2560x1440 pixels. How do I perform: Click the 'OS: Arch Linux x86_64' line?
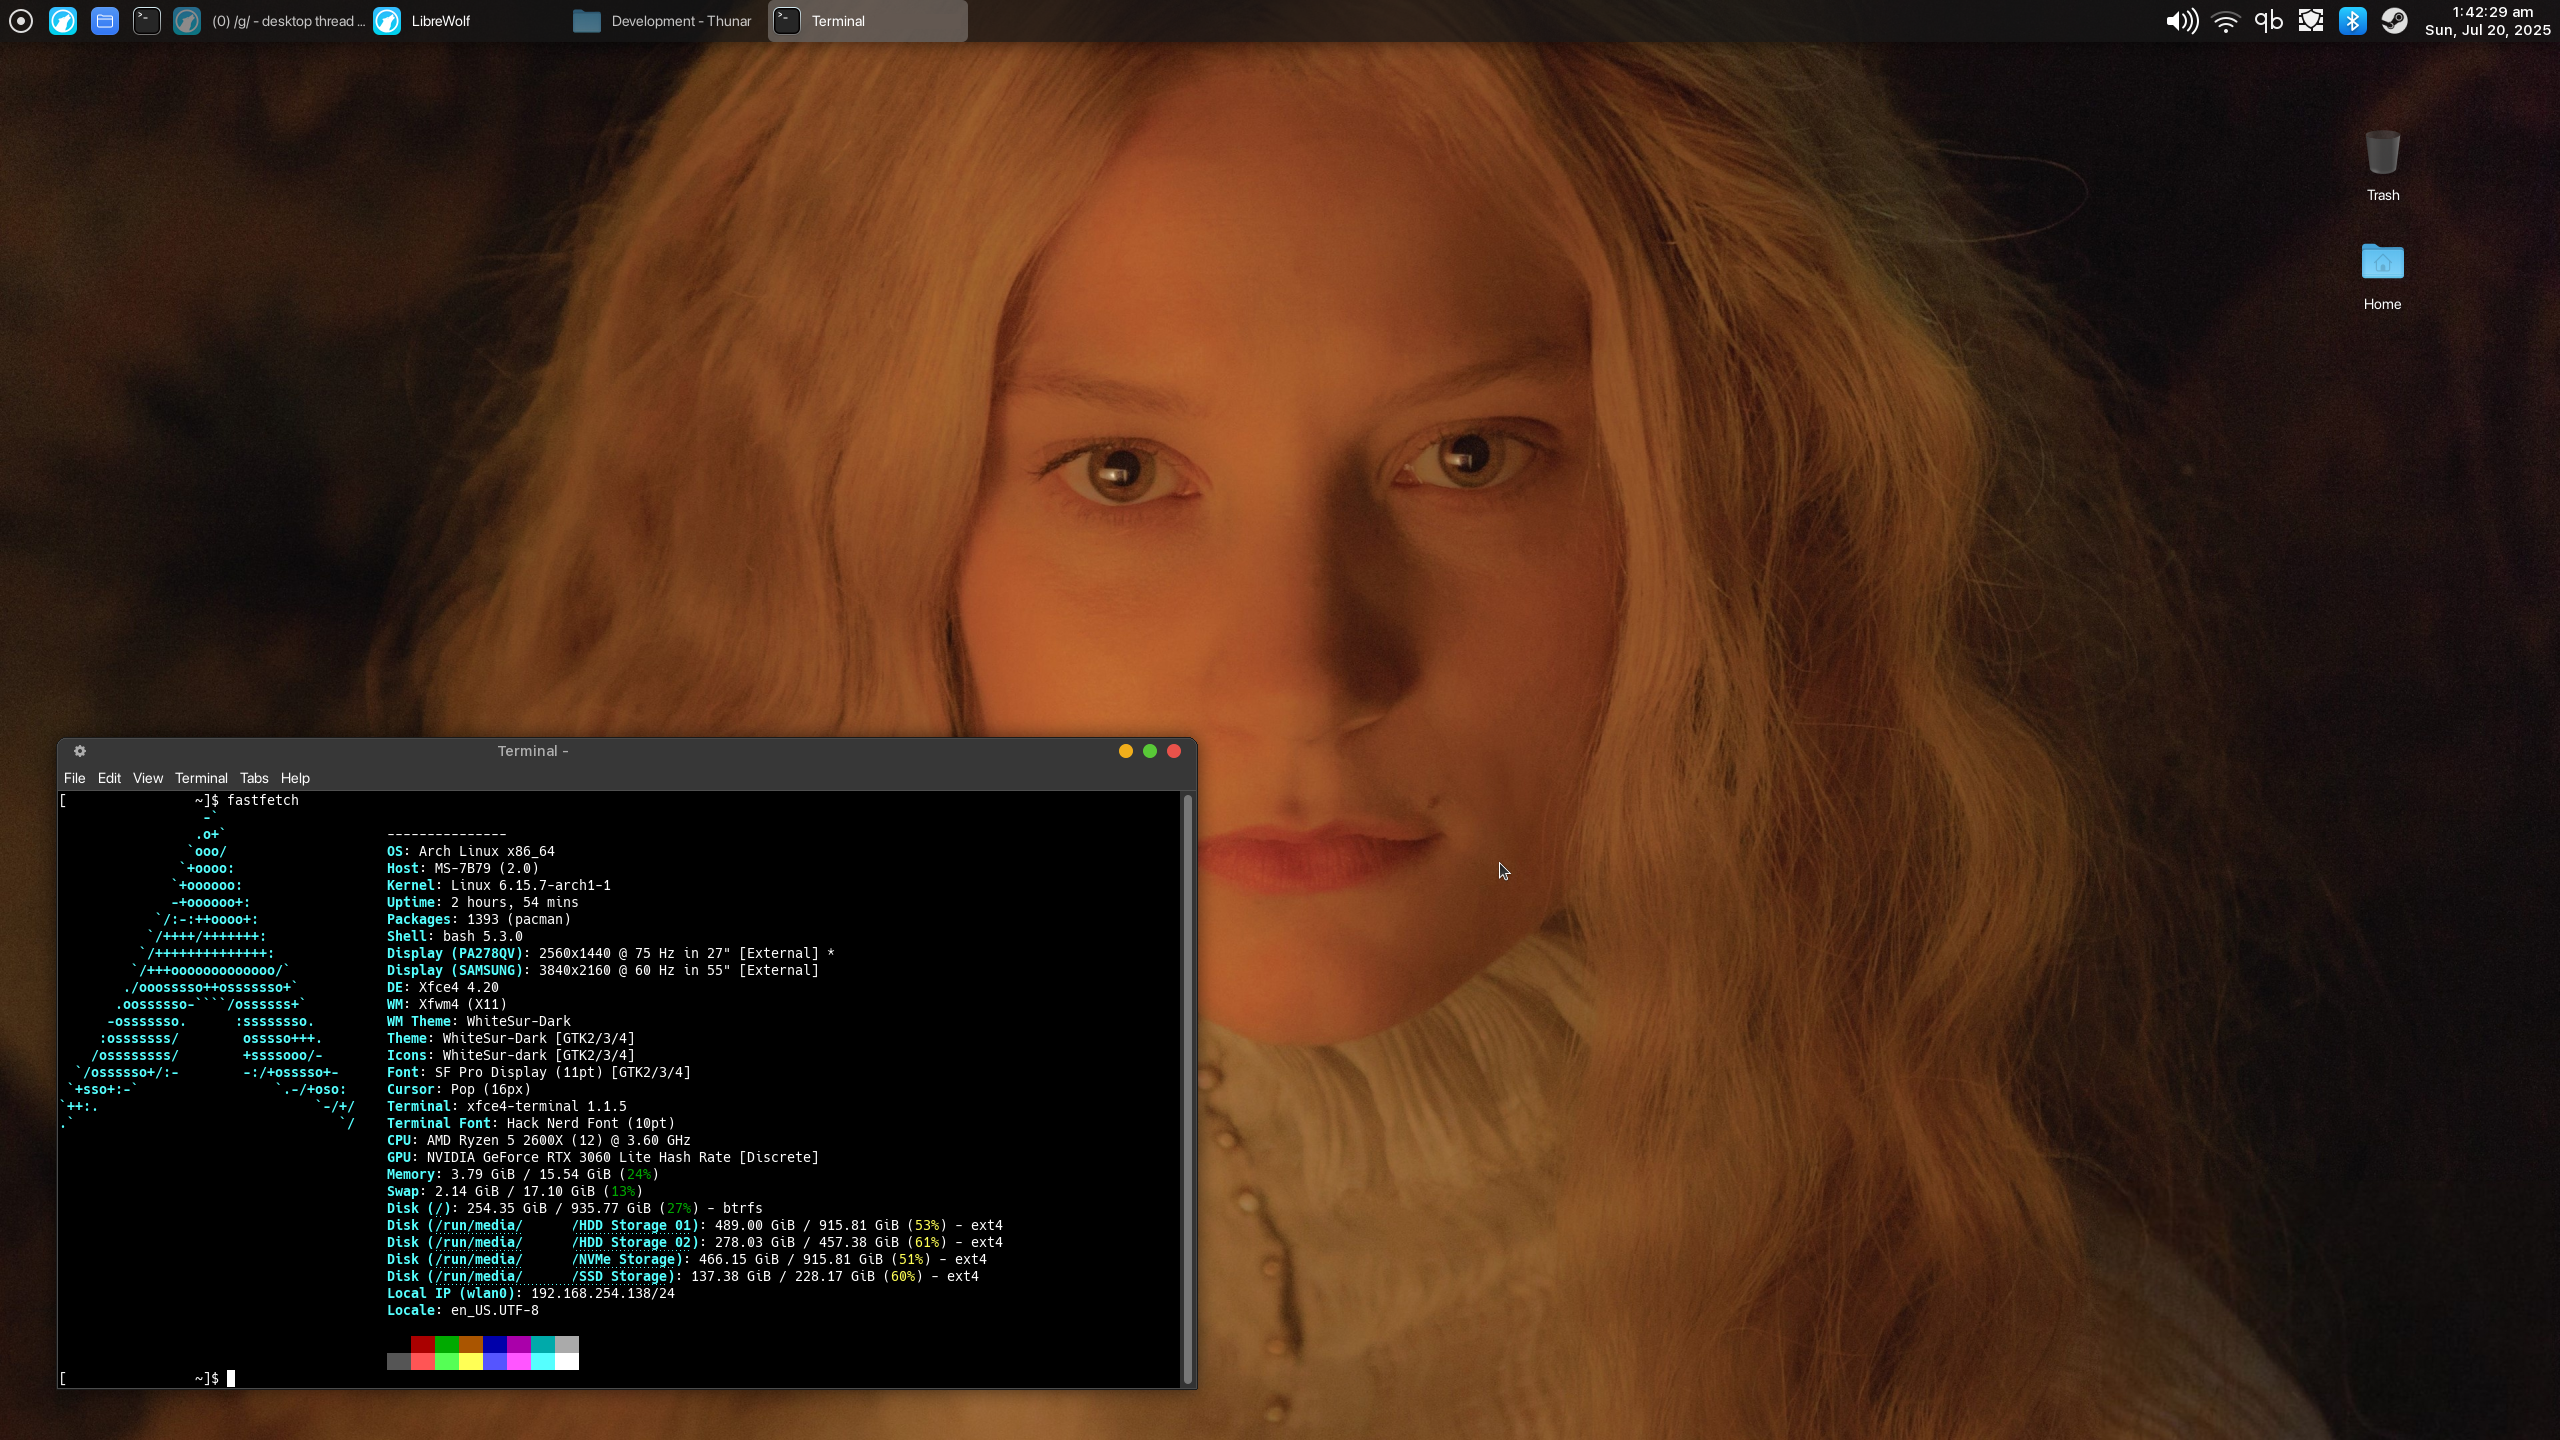[471, 851]
